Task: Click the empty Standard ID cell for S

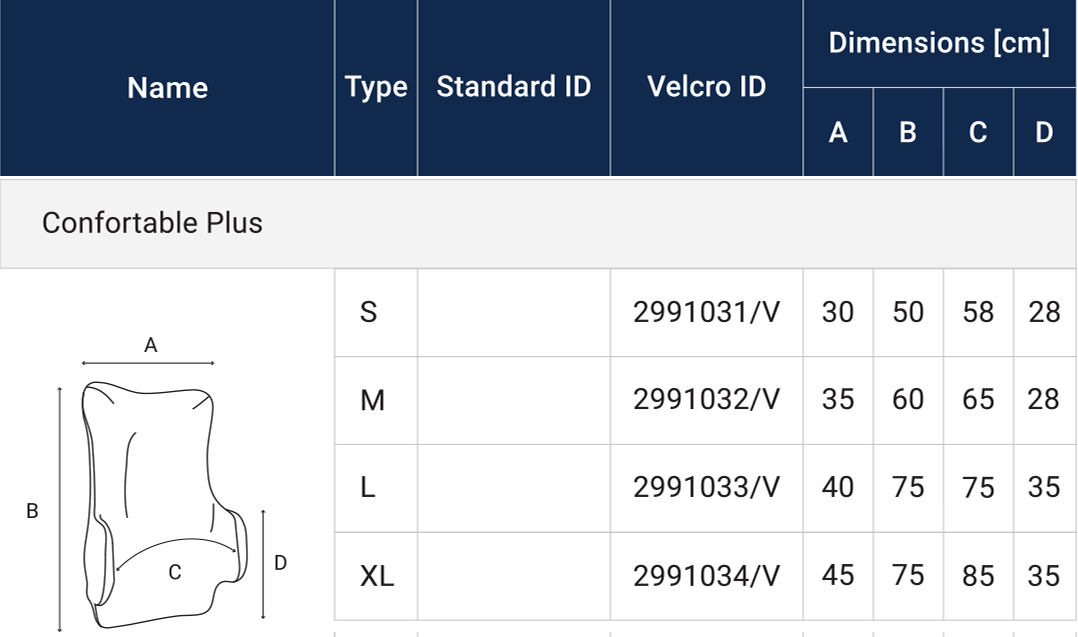Action: (x=513, y=312)
